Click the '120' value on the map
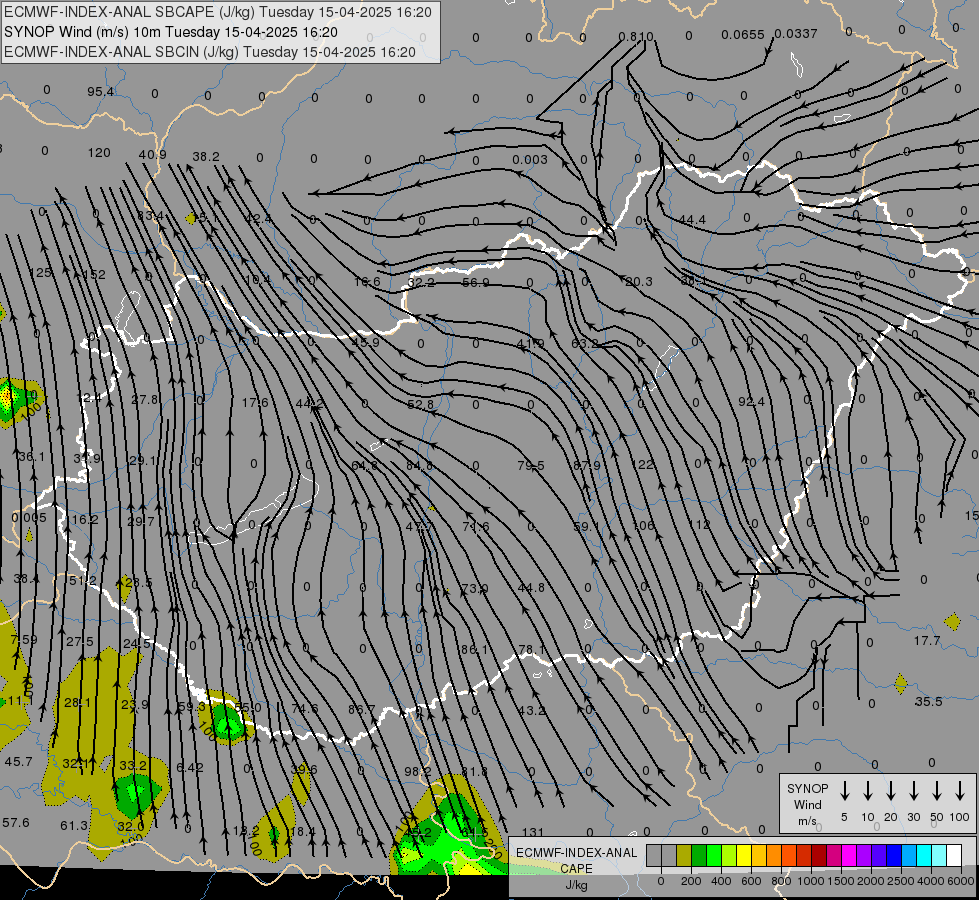Screen dimensions: 979x900 tap(99, 152)
